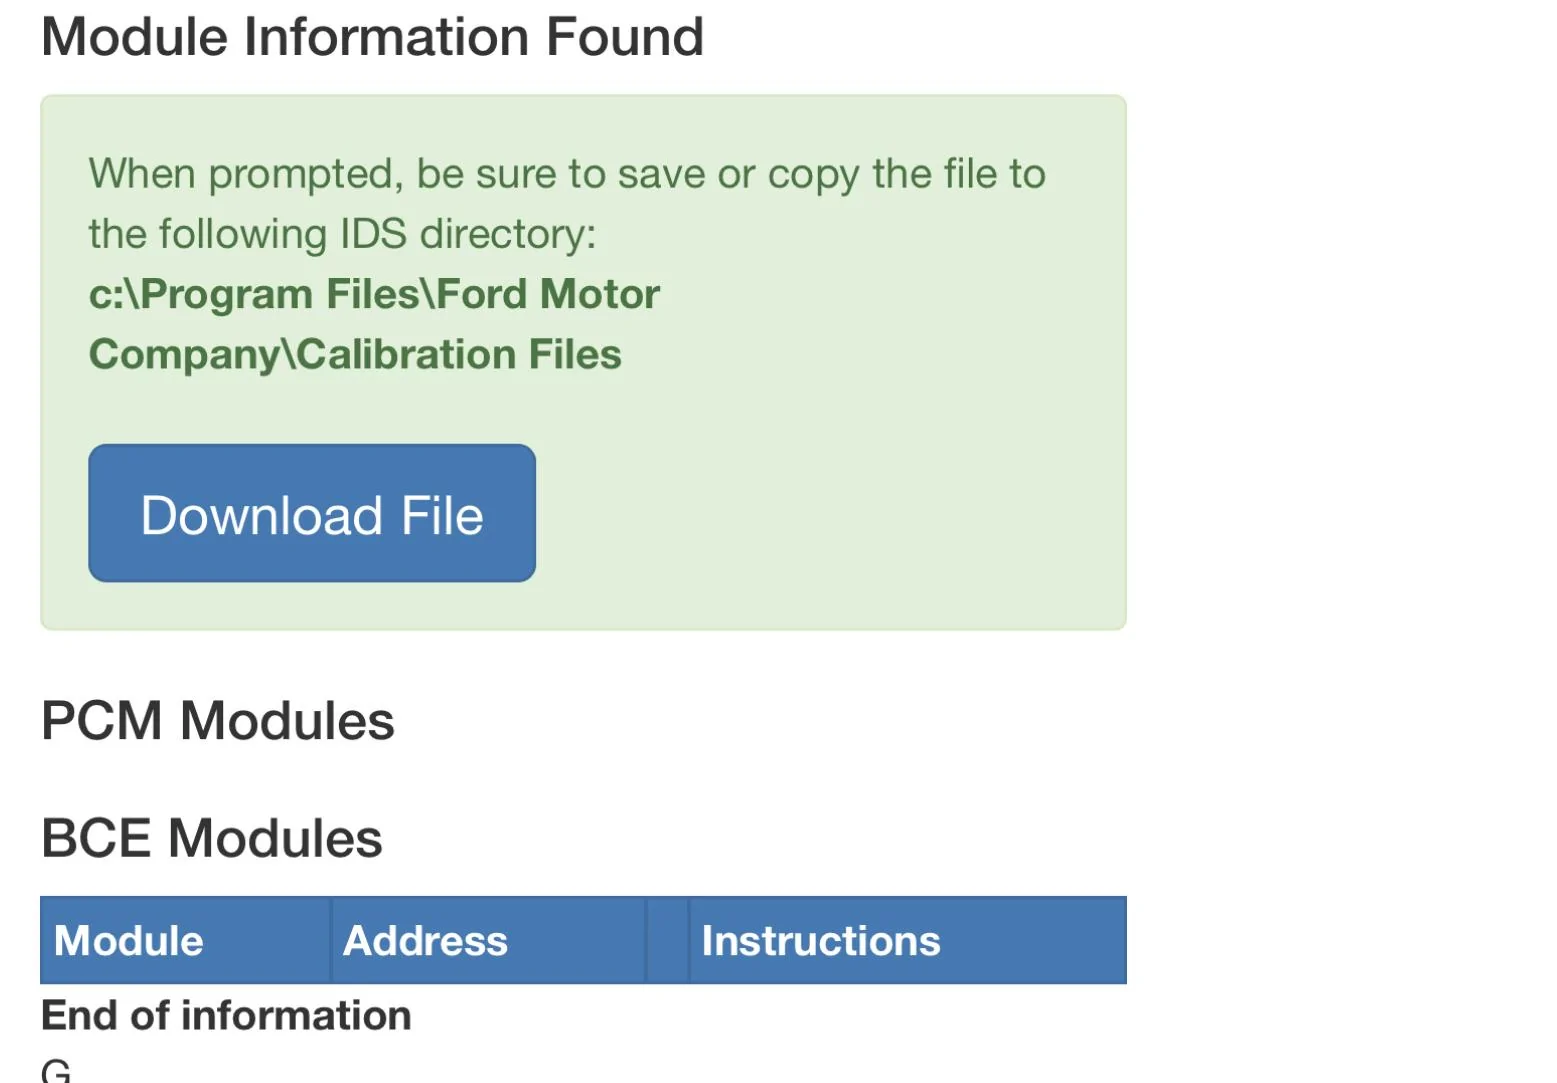This screenshot has height=1083, width=1557.
Task: Click the "c:\Program Files\Ford Motor" path line
Action: click(x=374, y=294)
